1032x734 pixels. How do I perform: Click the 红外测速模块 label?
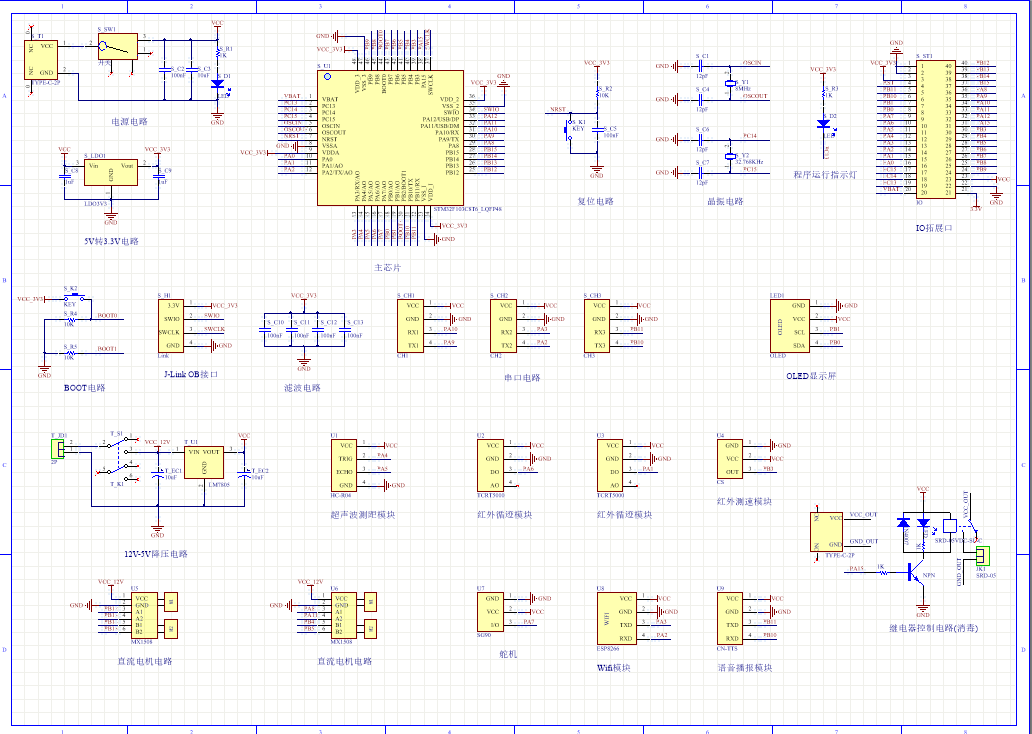[x=744, y=502]
